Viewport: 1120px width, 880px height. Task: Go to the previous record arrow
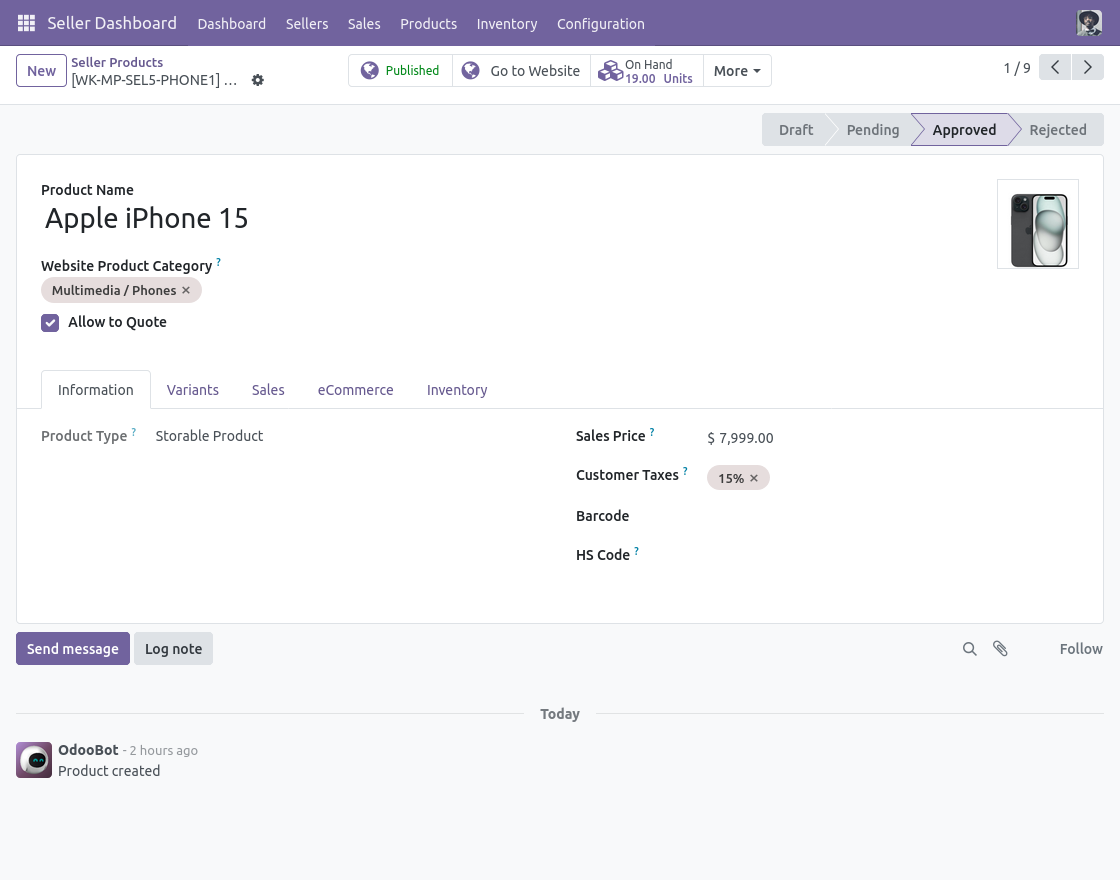1055,68
